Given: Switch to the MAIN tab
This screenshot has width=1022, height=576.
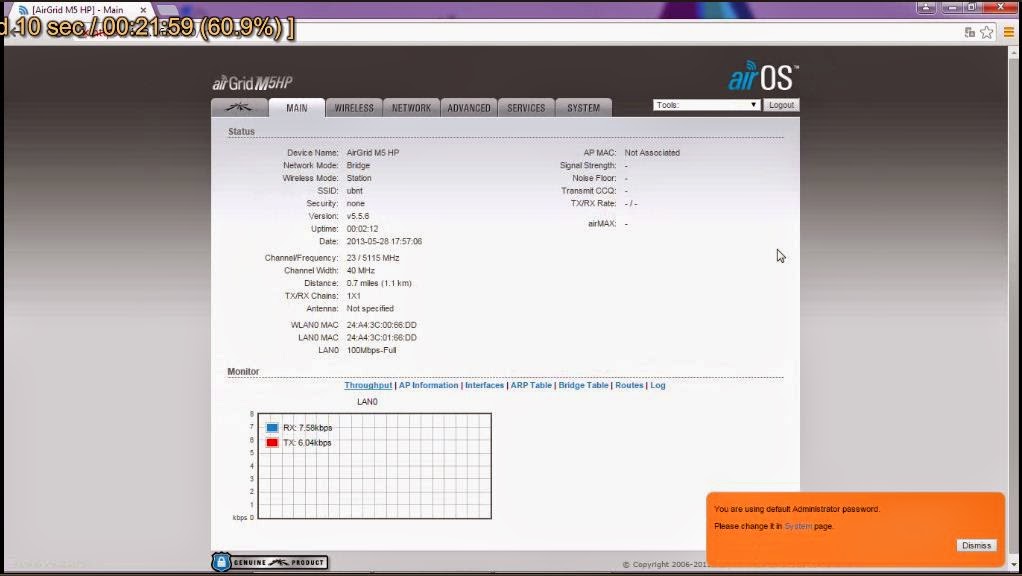Looking at the screenshot, I should coord(297,108).
